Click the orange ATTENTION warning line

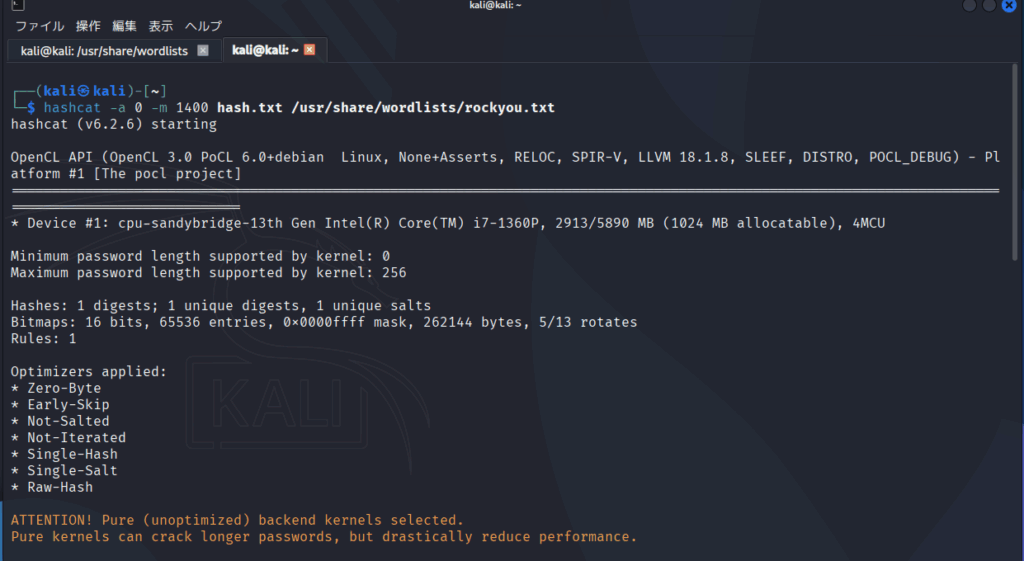[x=237, y=520]
